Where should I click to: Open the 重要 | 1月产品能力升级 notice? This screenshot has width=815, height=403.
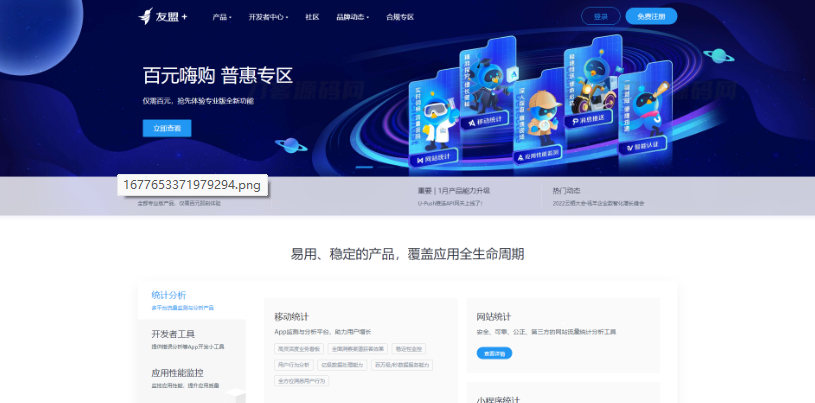click(454, 191)
